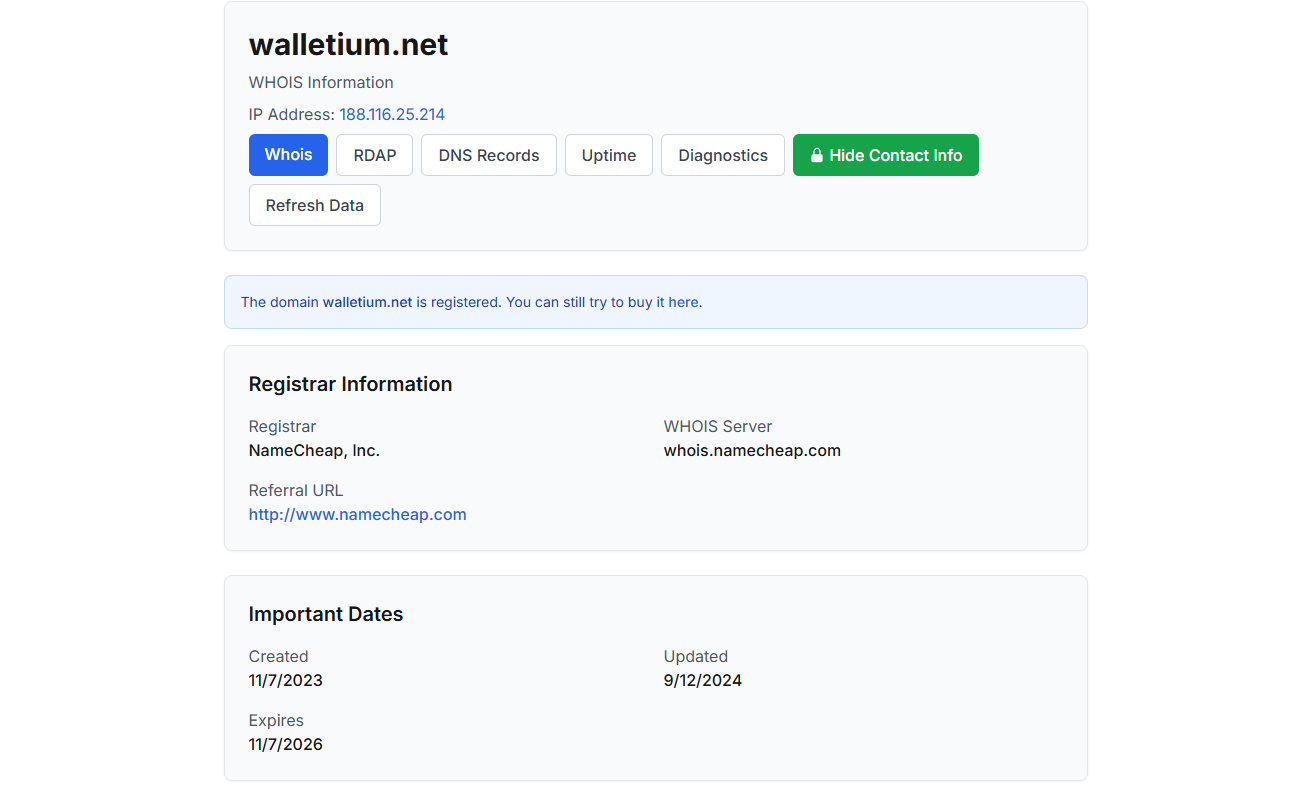The width and height of the screenshot is (1295, 792).
Task: Click the Important Dates section heading
Action: [326, 615]
